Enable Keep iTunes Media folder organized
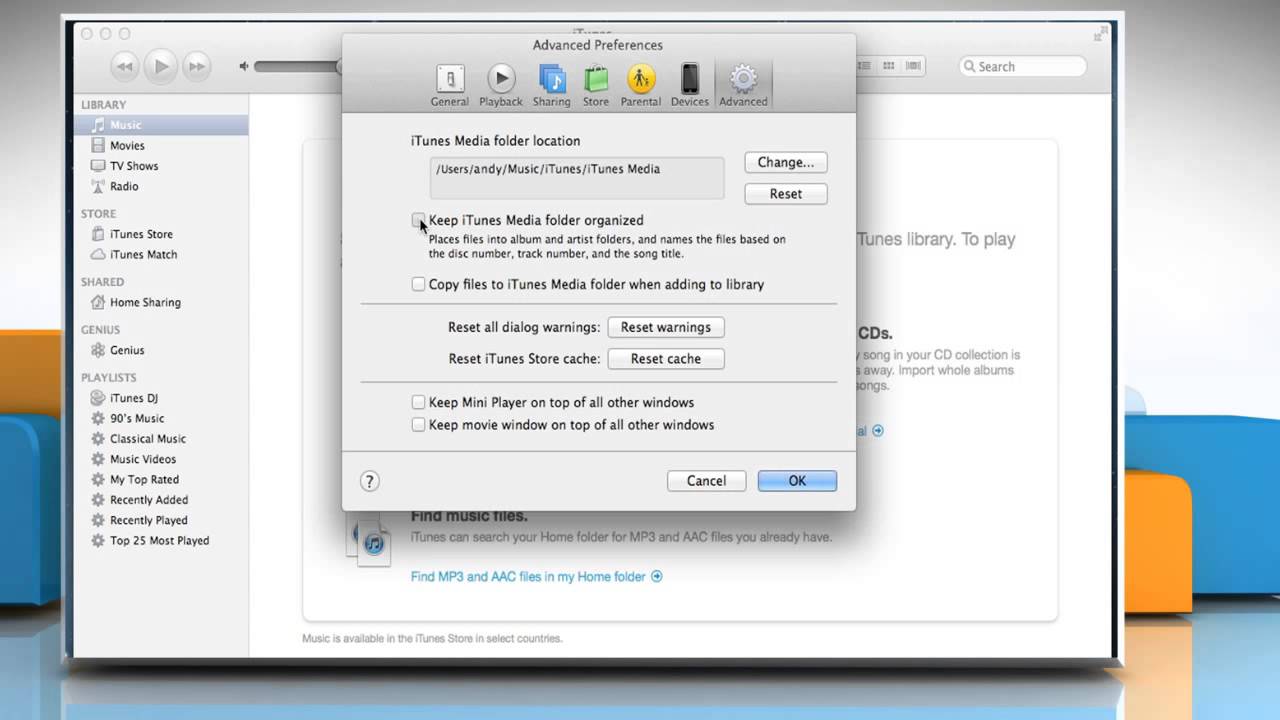Image resolution: width=1280 pixels, height=720 pixels. [418, 220]
